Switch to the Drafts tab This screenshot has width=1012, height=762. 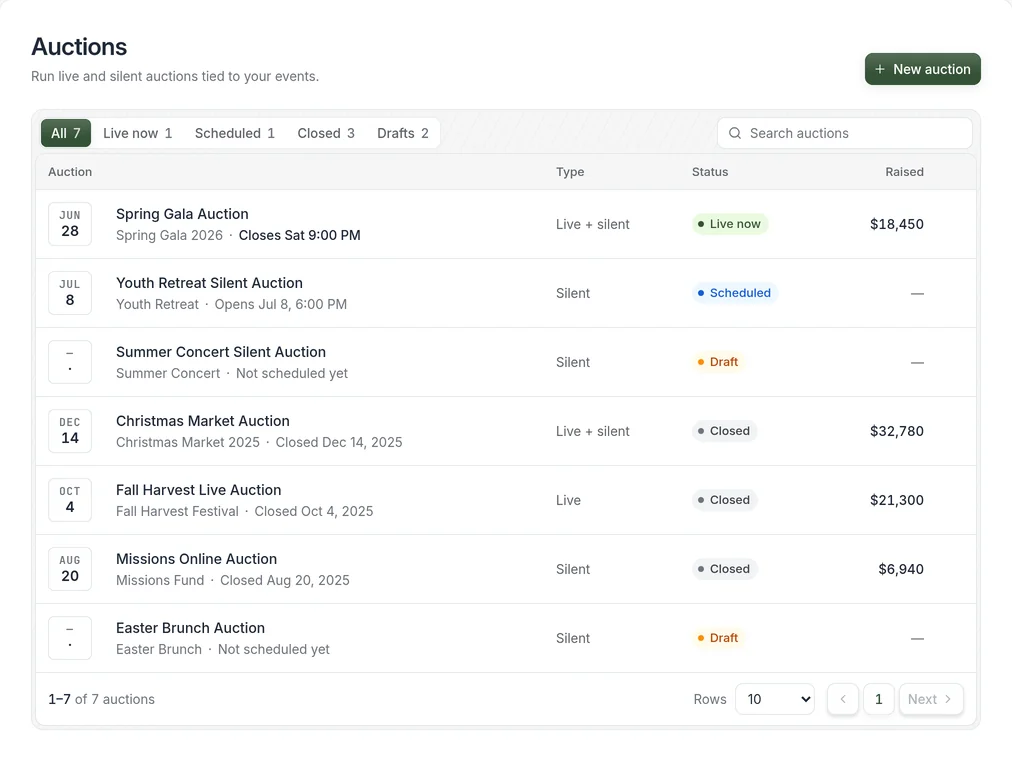click(403, 133)
